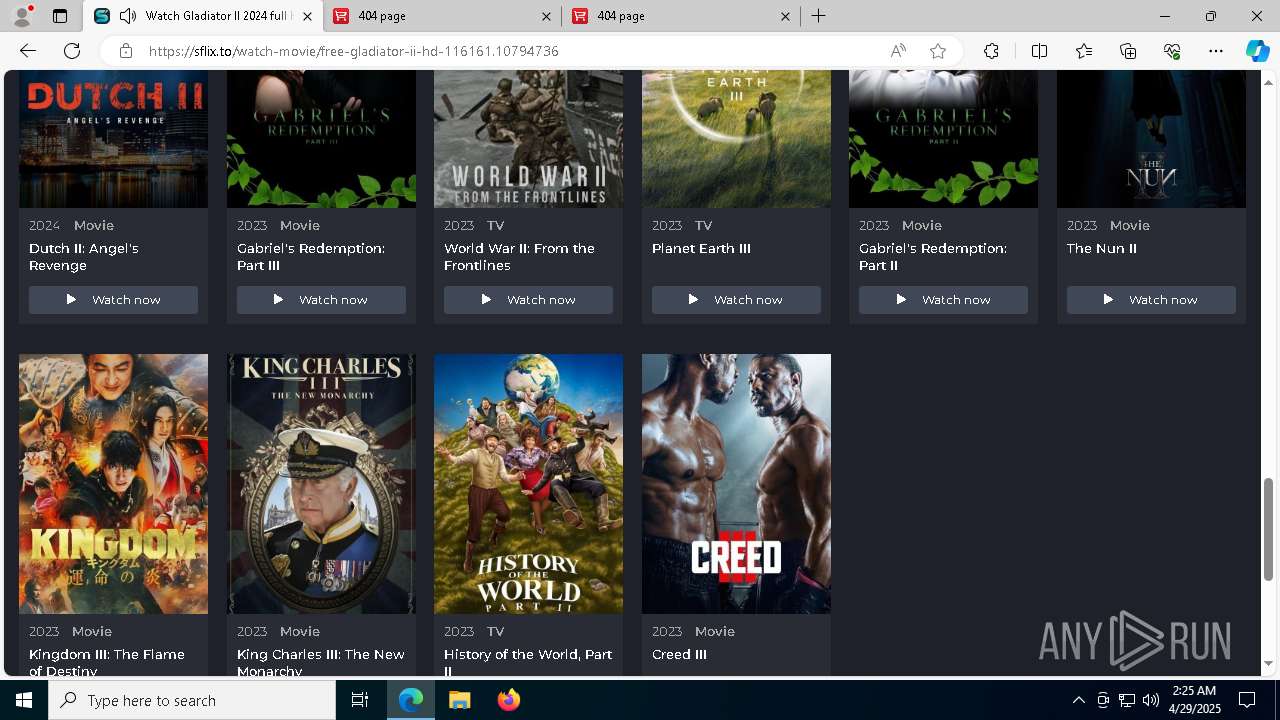Reload the page with the Refresh icon
Screen dimensions: 1280x720
pyautogui.click(x=72, y=51)
